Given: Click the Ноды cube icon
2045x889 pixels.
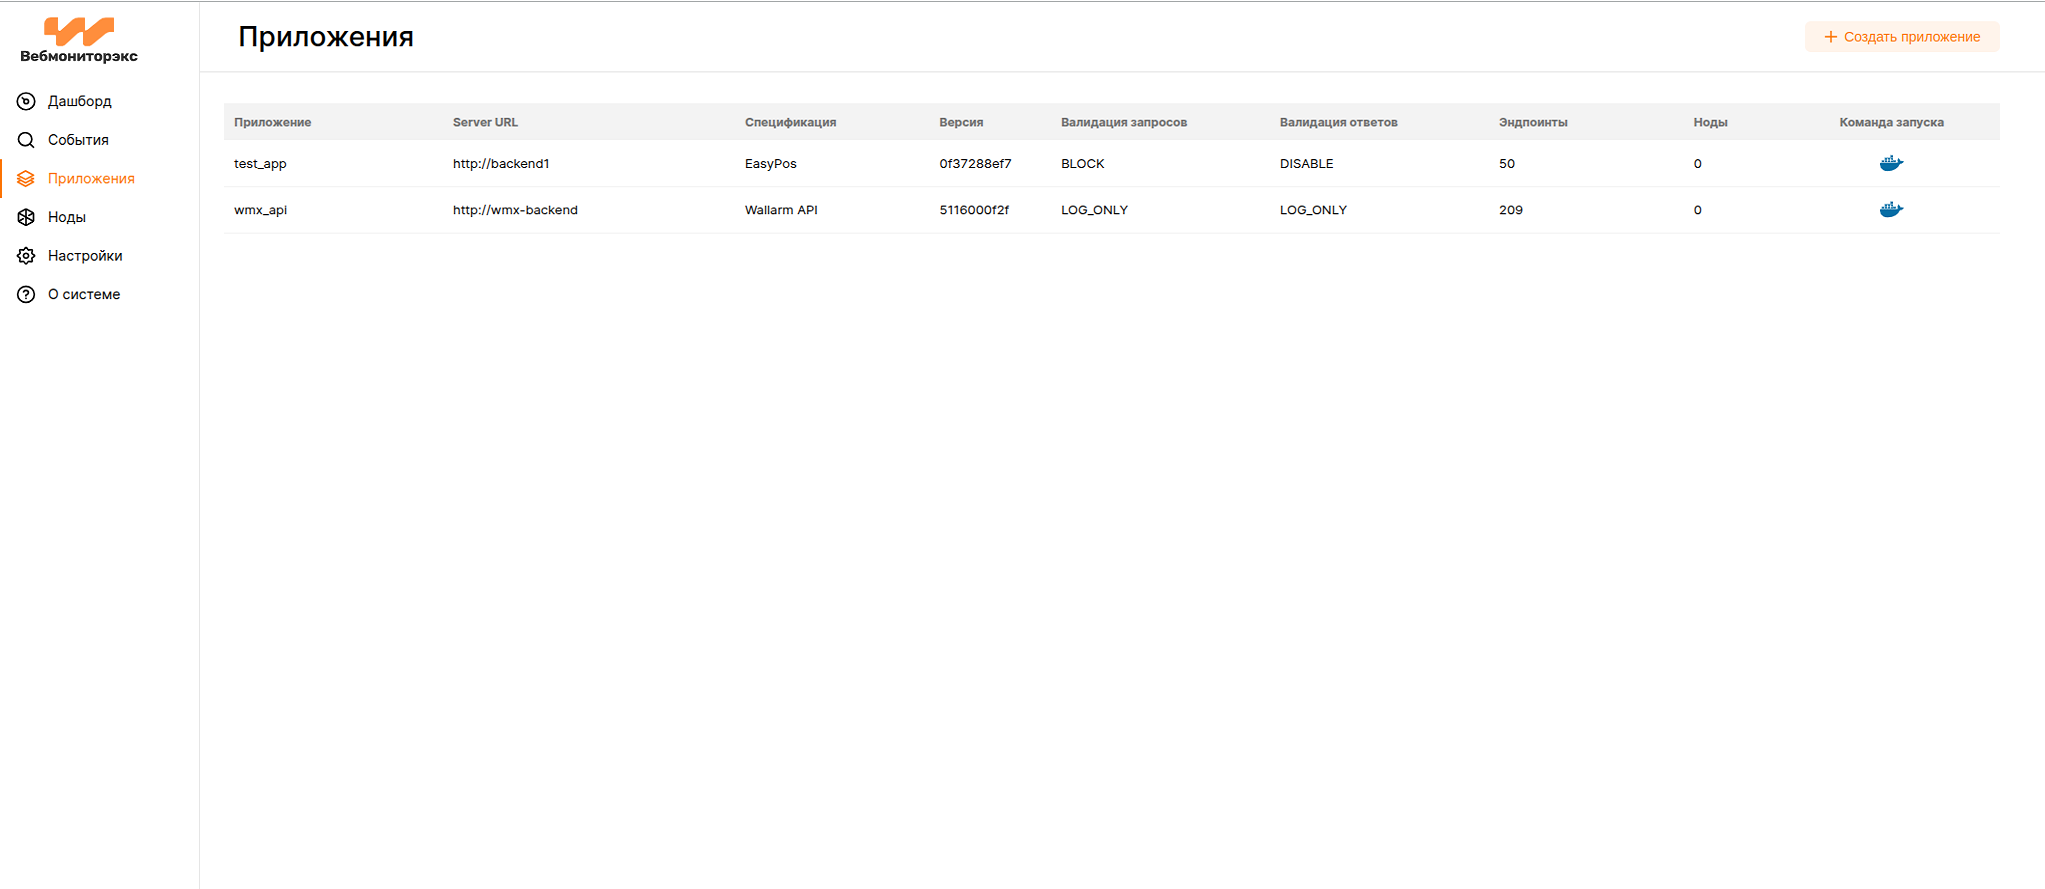Looking at the screenshot, I should coord(26,217).
